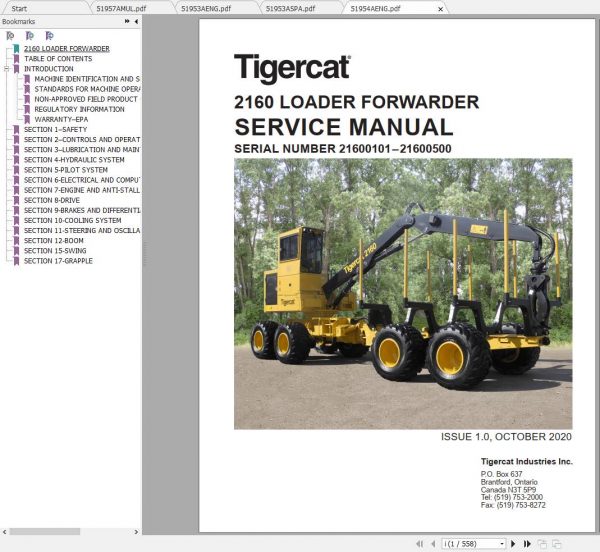Jump to SECTION 17-GRAPPLE bookmark
The image size is (600, 552).
coord(58,261)
